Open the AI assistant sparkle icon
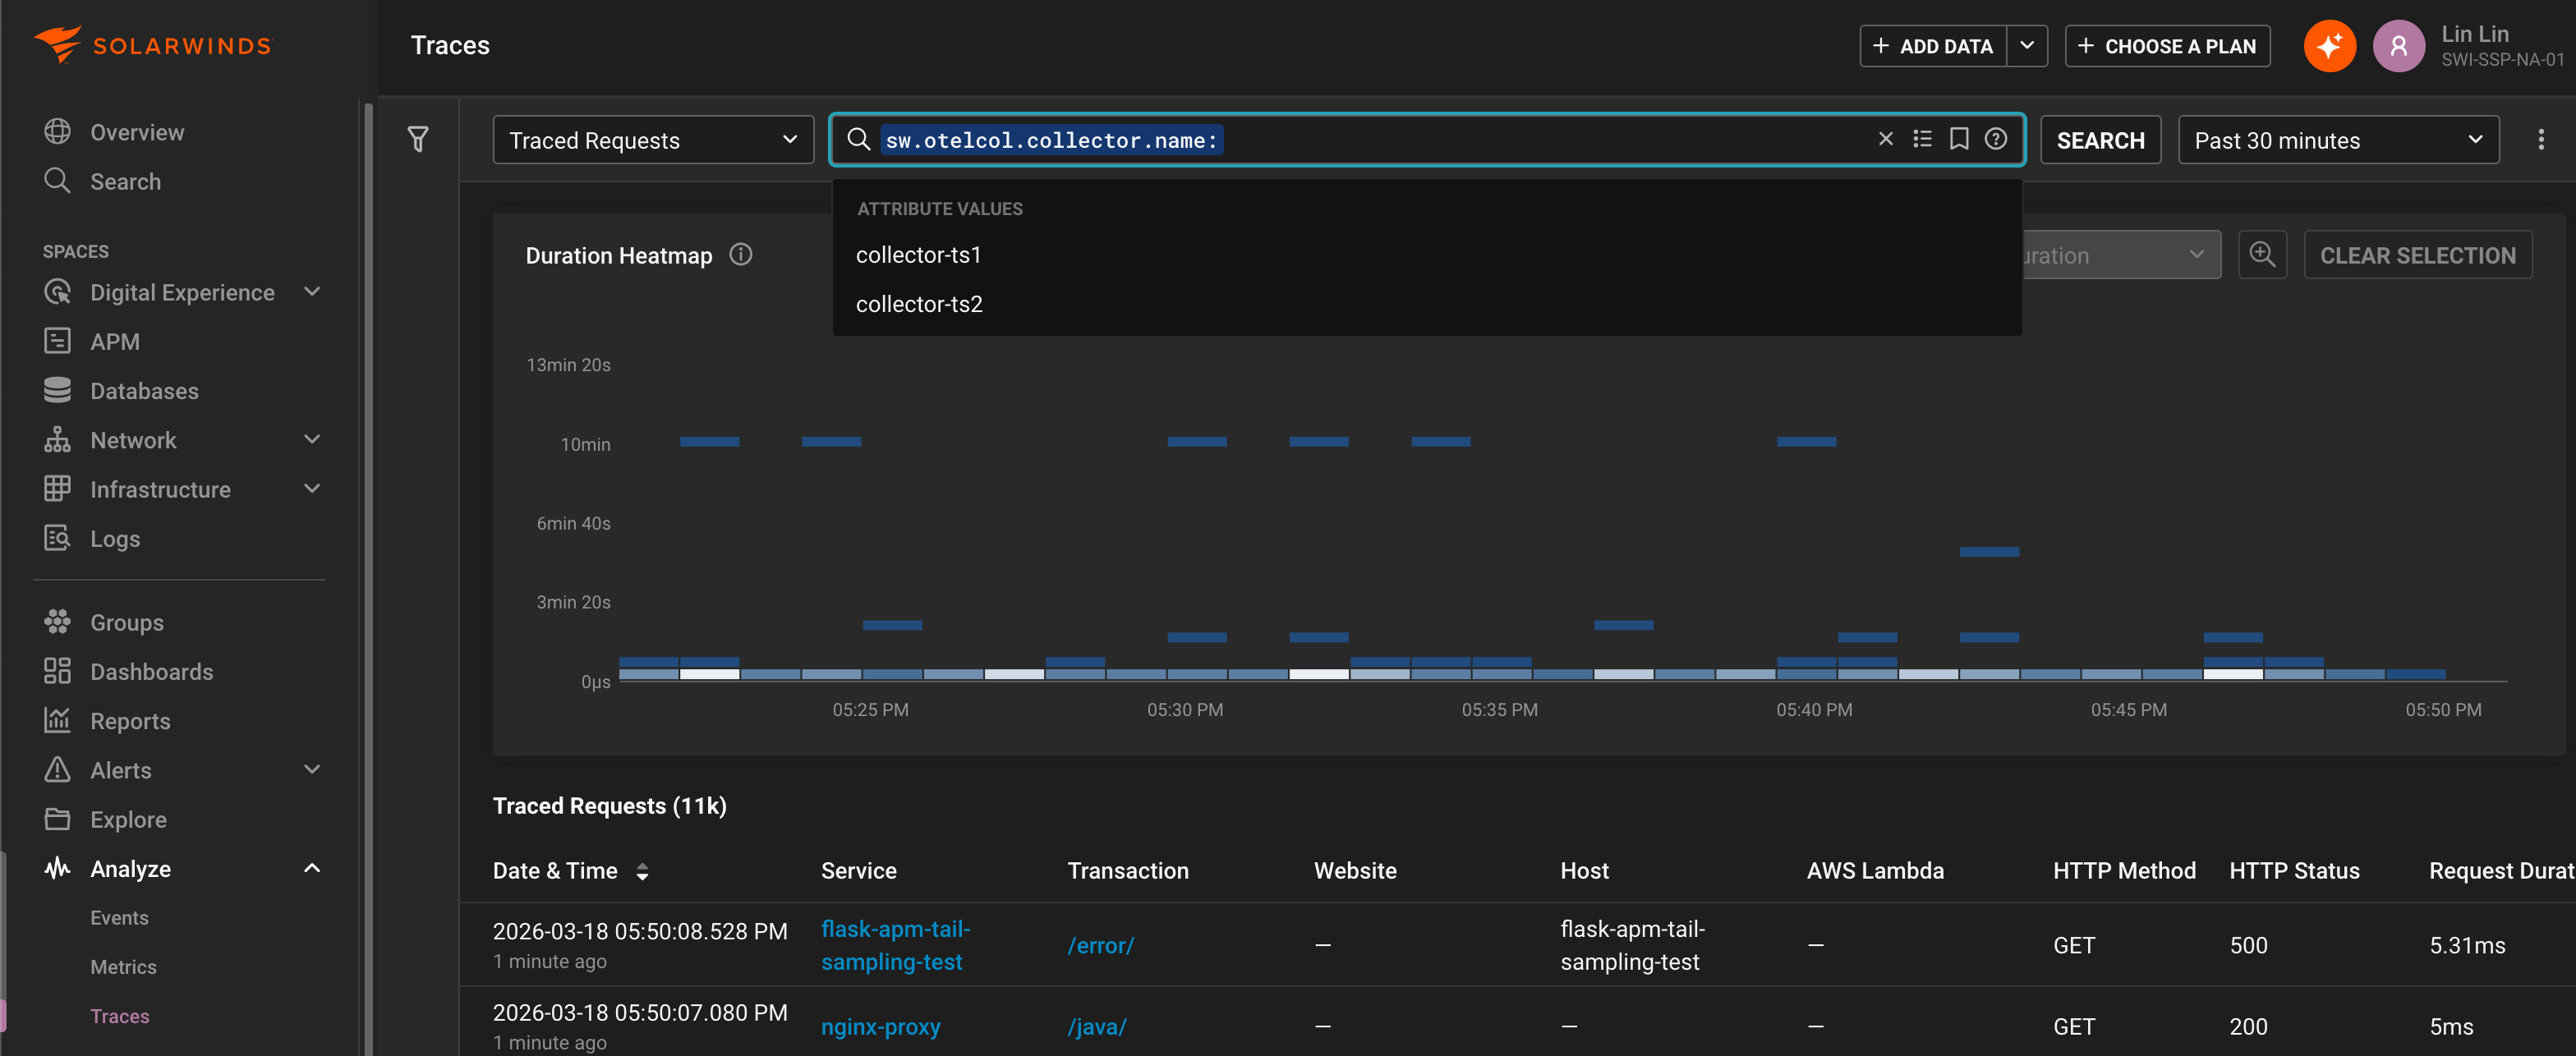Image resolution: width=2576 pixels, height=1056 pixels. (2329, 45)
